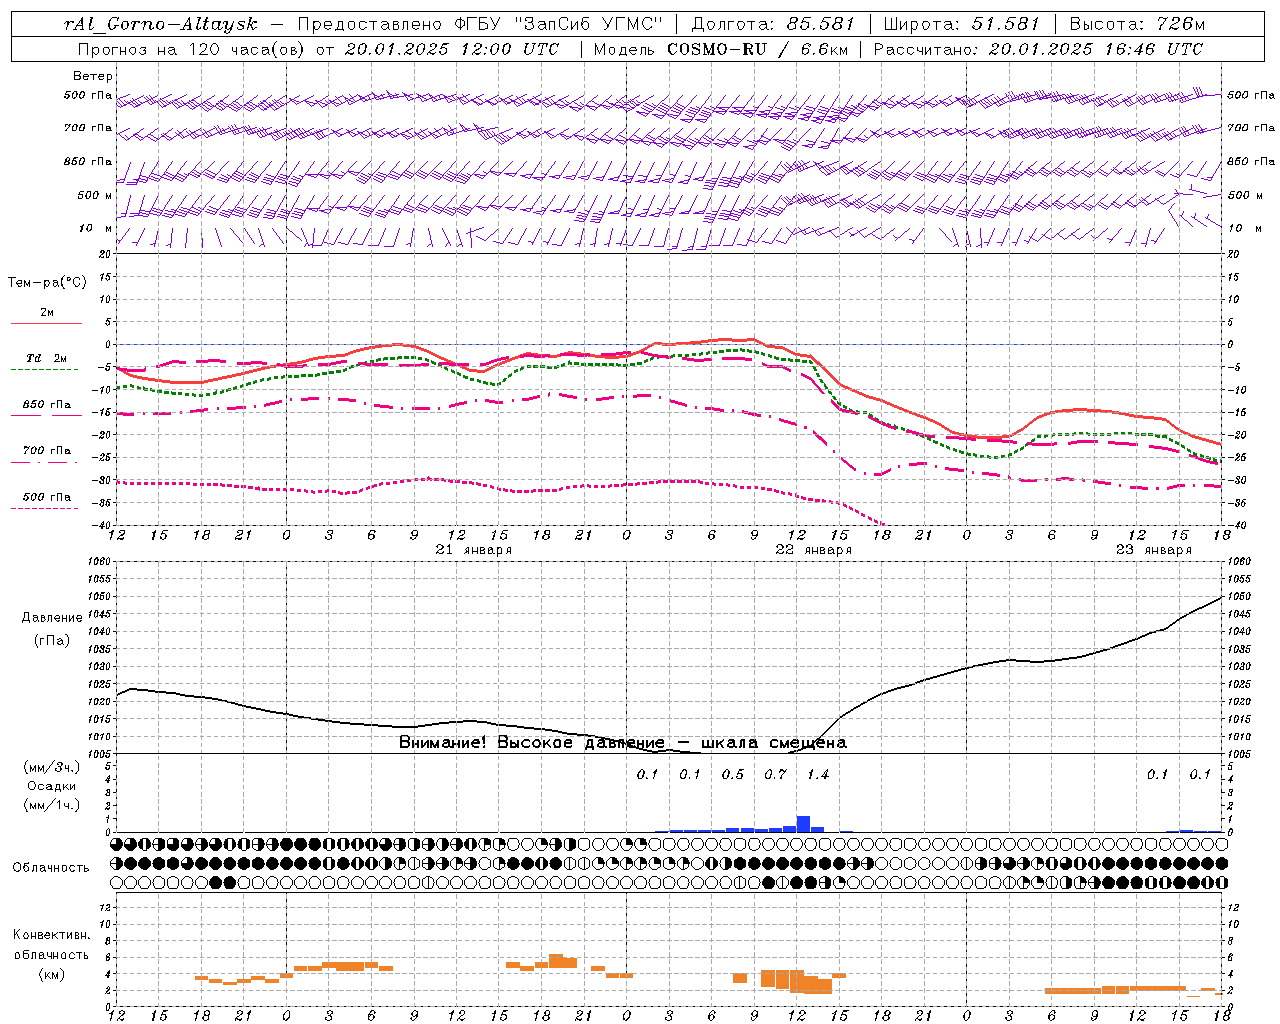Image resolution: width=1280 pixels, height=1024 pixels.
Task: Click the "Широта: 51.581" header value
Action: [x=961, y=24]
